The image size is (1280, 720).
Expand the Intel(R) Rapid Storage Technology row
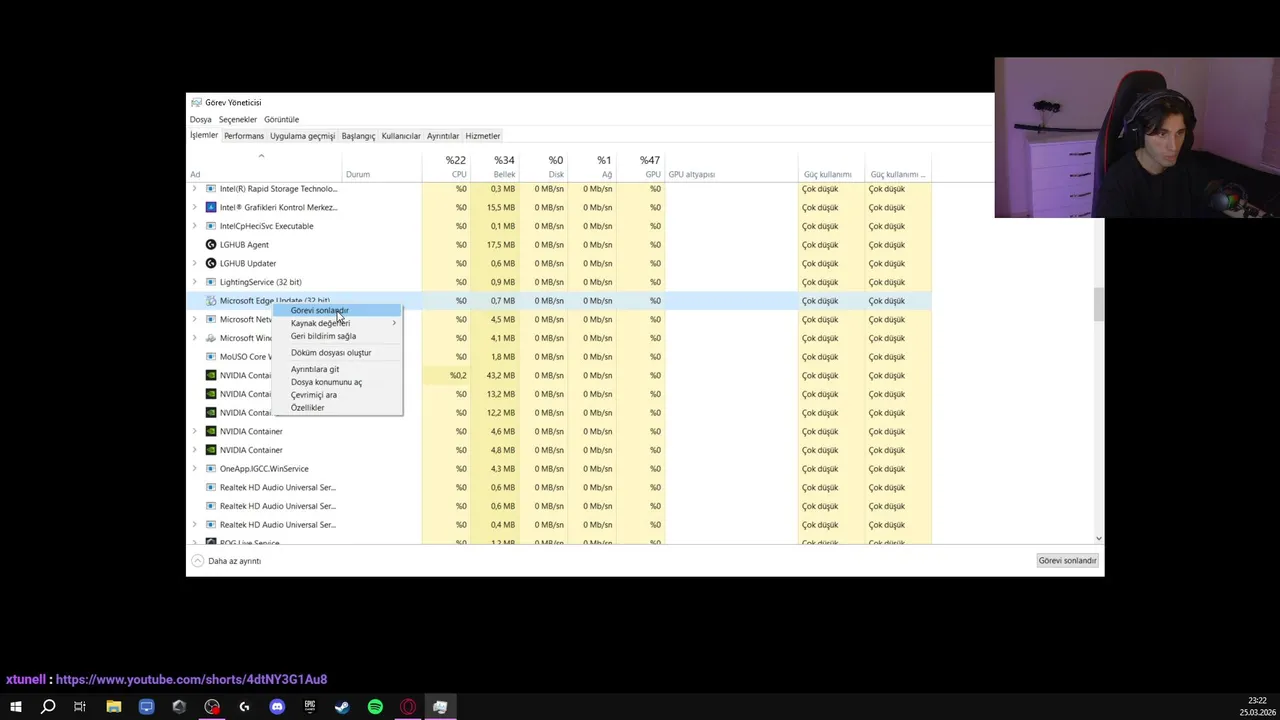(194, 189)
